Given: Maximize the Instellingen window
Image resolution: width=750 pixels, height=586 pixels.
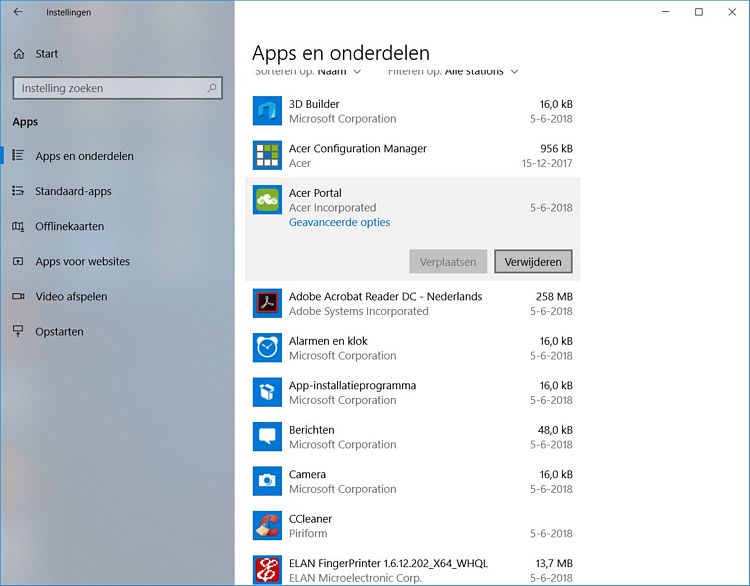Looking at the screenshot, I should click(x=699, y=12).
